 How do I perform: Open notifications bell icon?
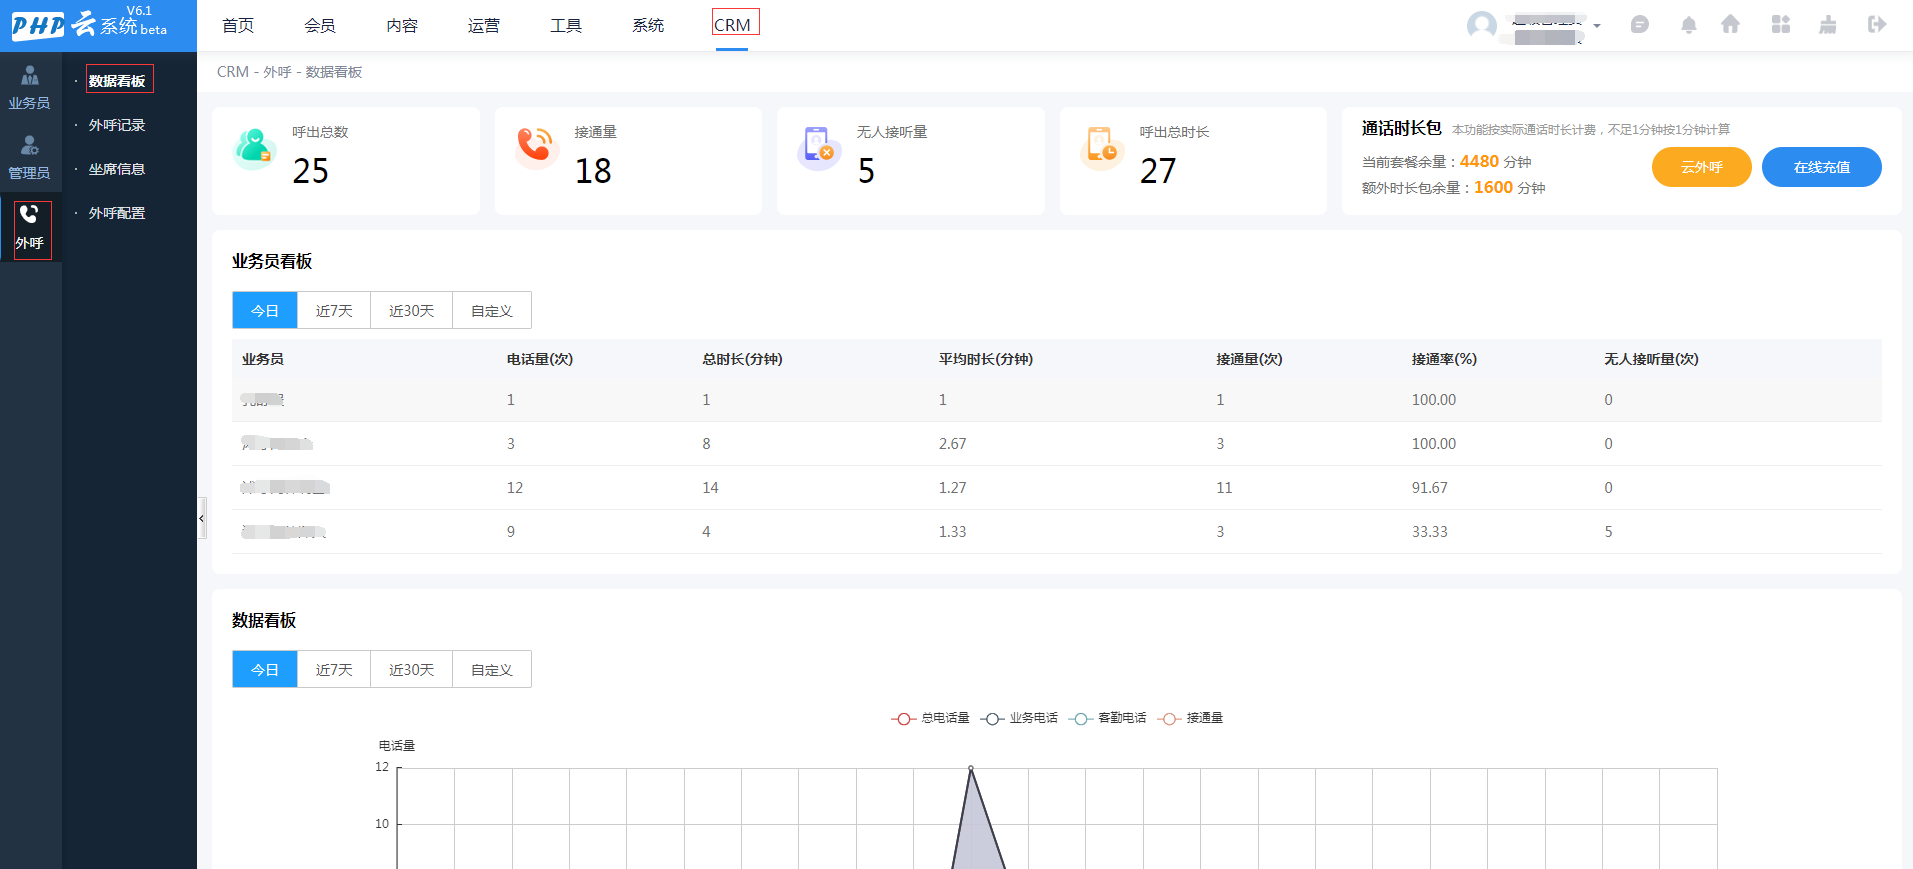tap(1689, 25)
